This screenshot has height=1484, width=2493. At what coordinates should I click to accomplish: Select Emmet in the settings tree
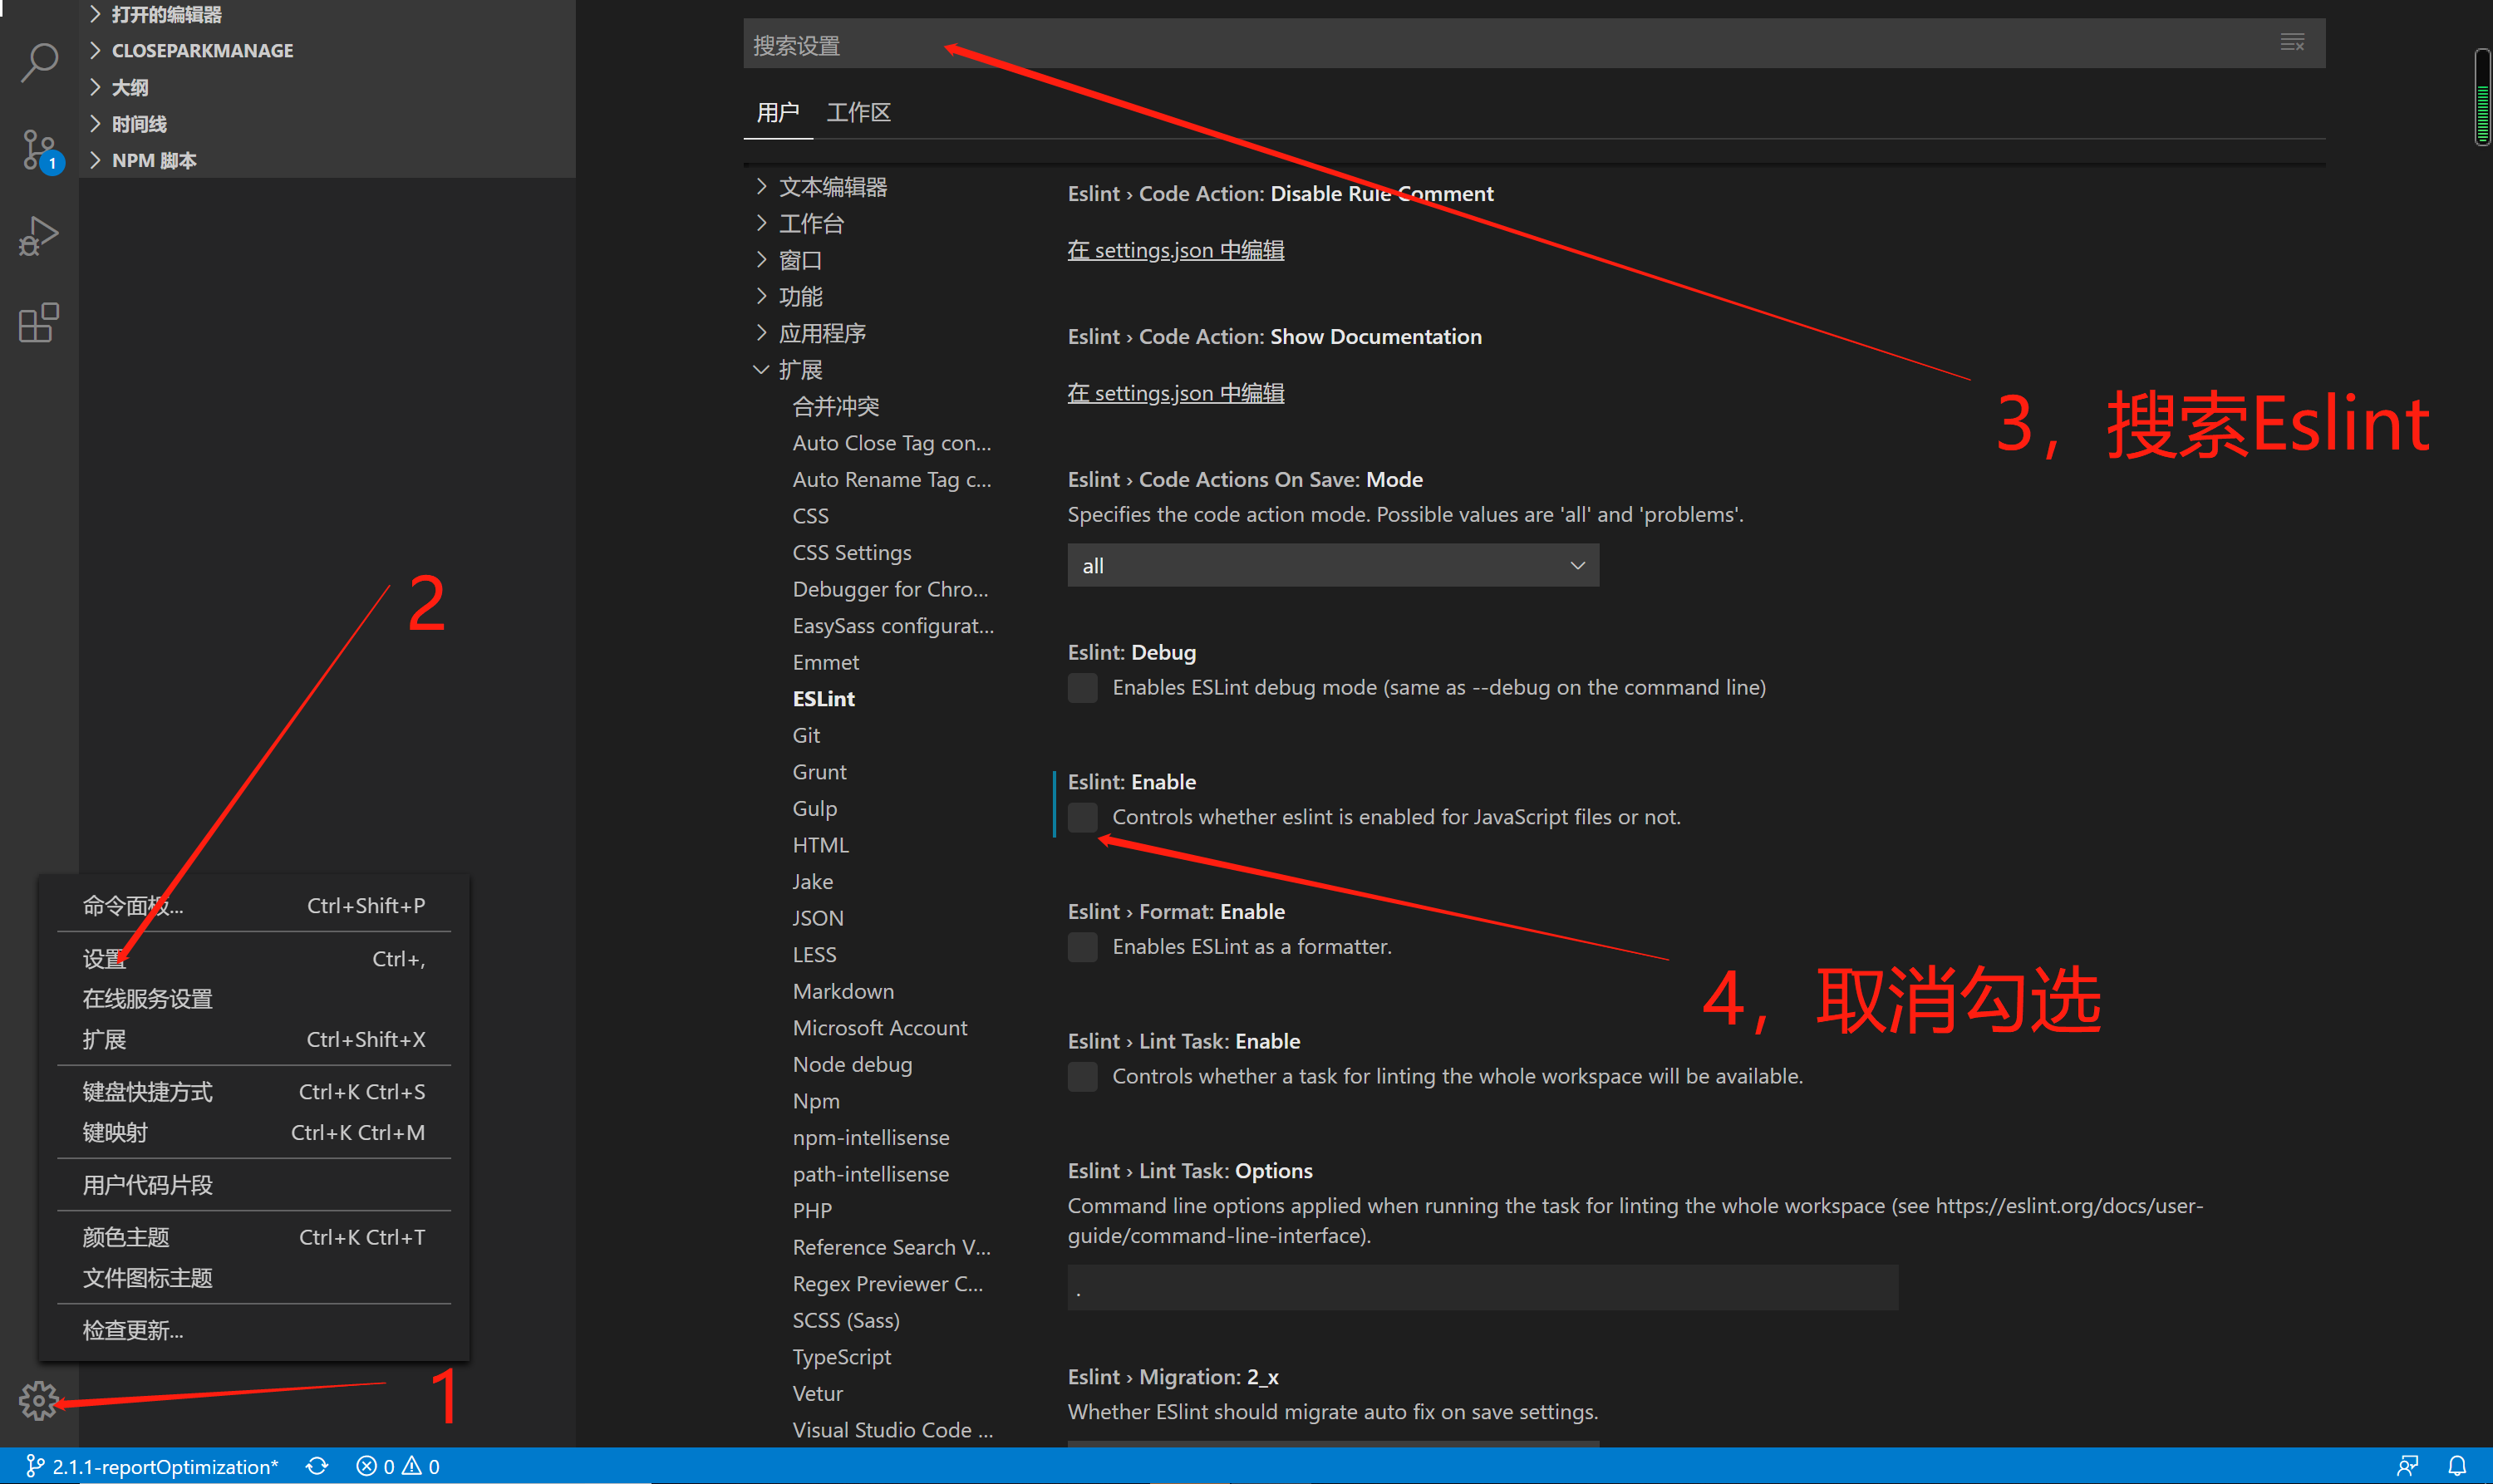(x=826, y=663)
